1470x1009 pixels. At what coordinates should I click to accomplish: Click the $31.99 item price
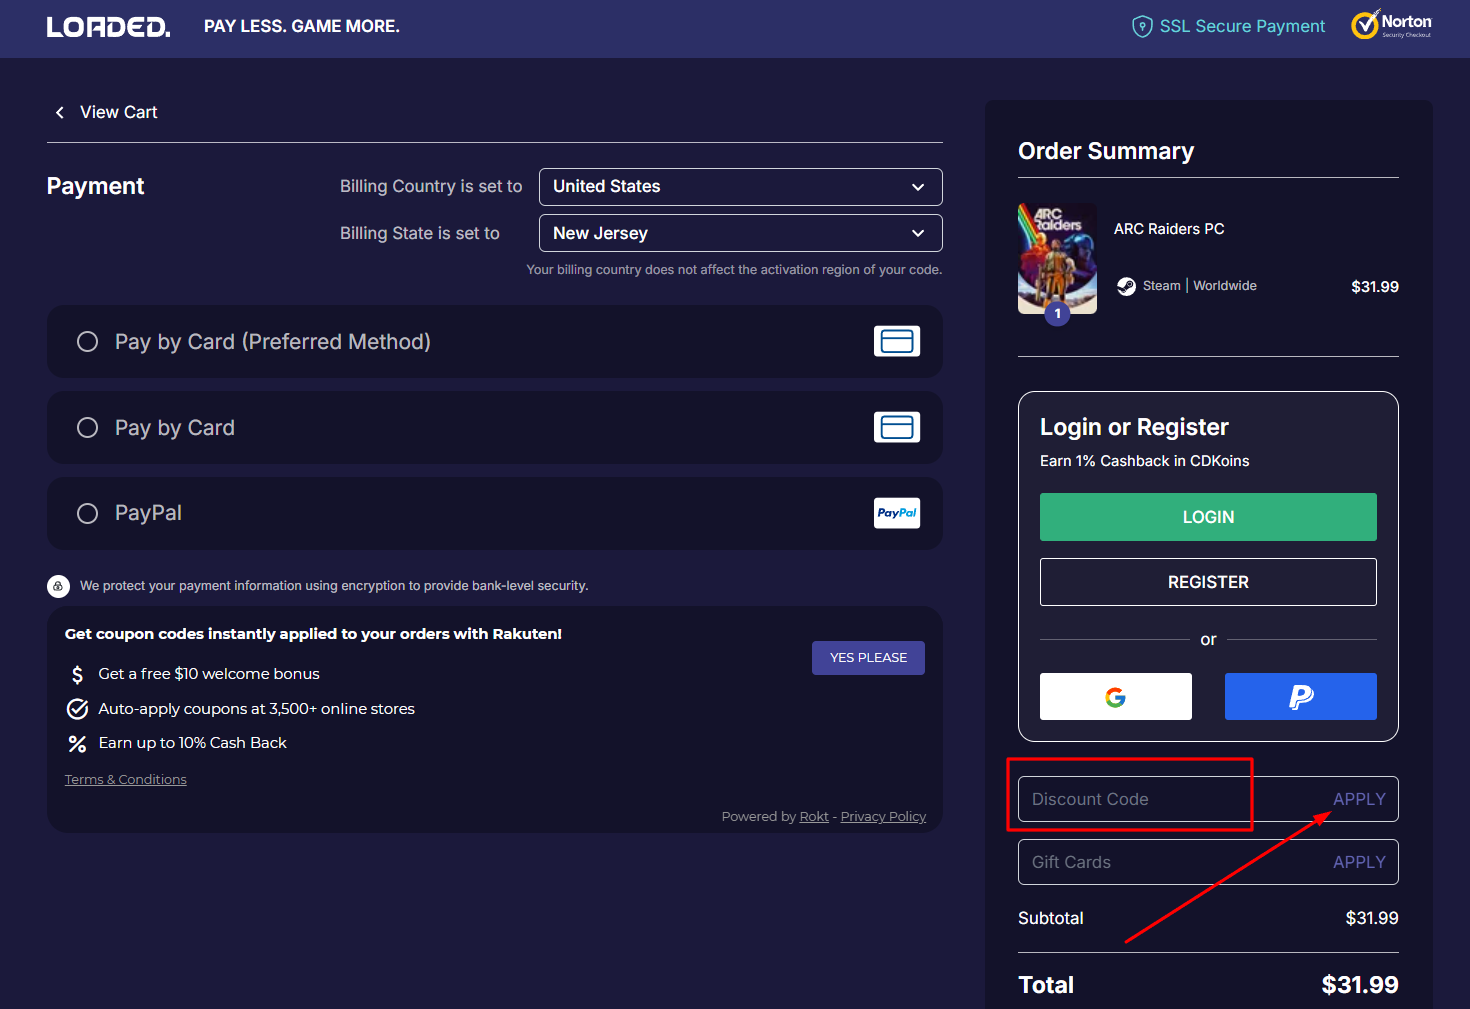[x=1375, y=287]
